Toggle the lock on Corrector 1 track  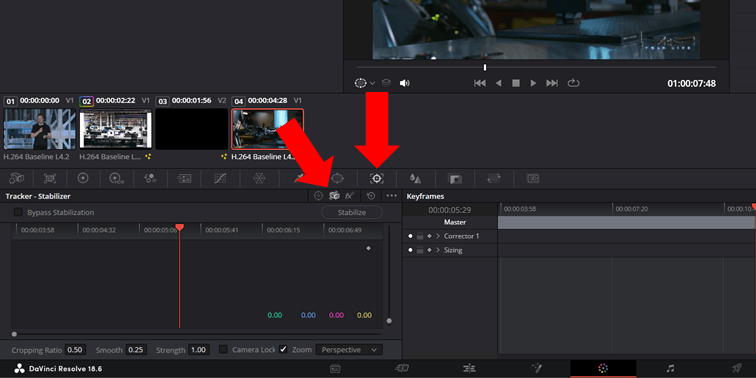(x=420, y=236)
